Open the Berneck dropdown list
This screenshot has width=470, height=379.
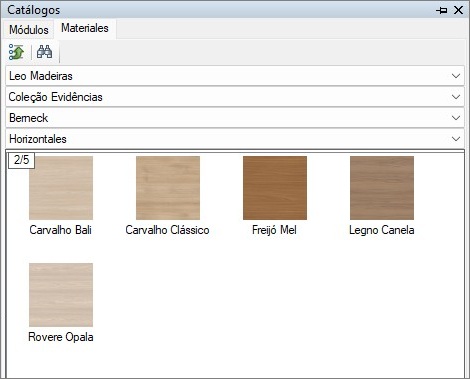[235, 118]
